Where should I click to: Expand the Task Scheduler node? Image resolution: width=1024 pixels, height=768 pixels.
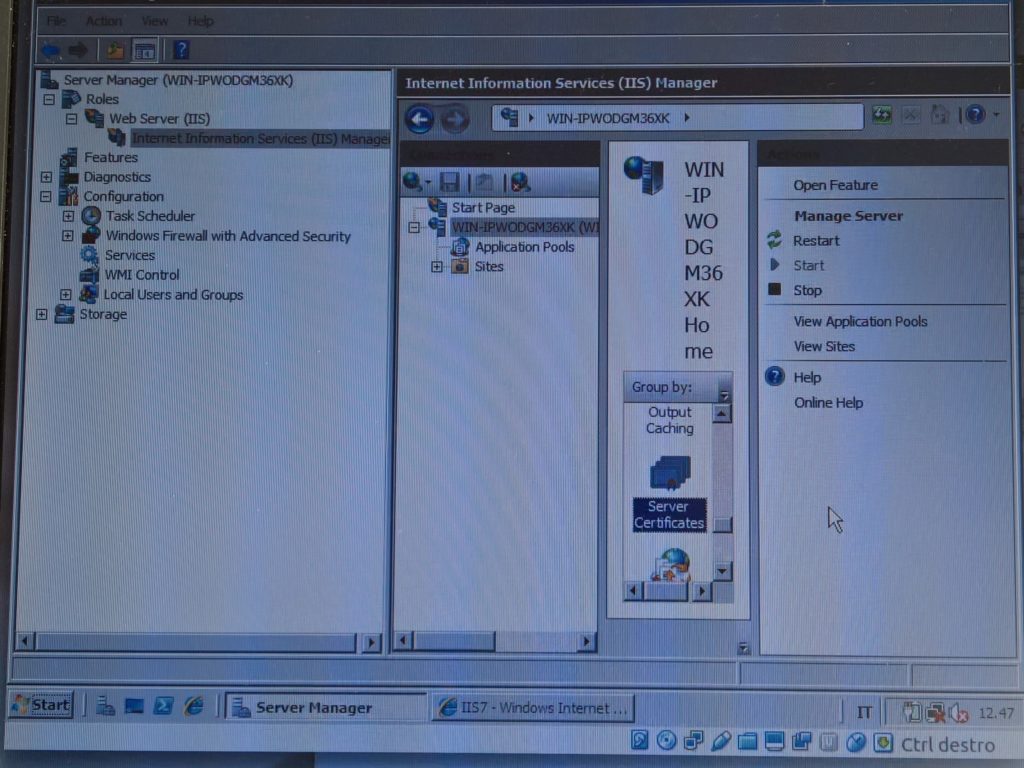click(68, 216)
